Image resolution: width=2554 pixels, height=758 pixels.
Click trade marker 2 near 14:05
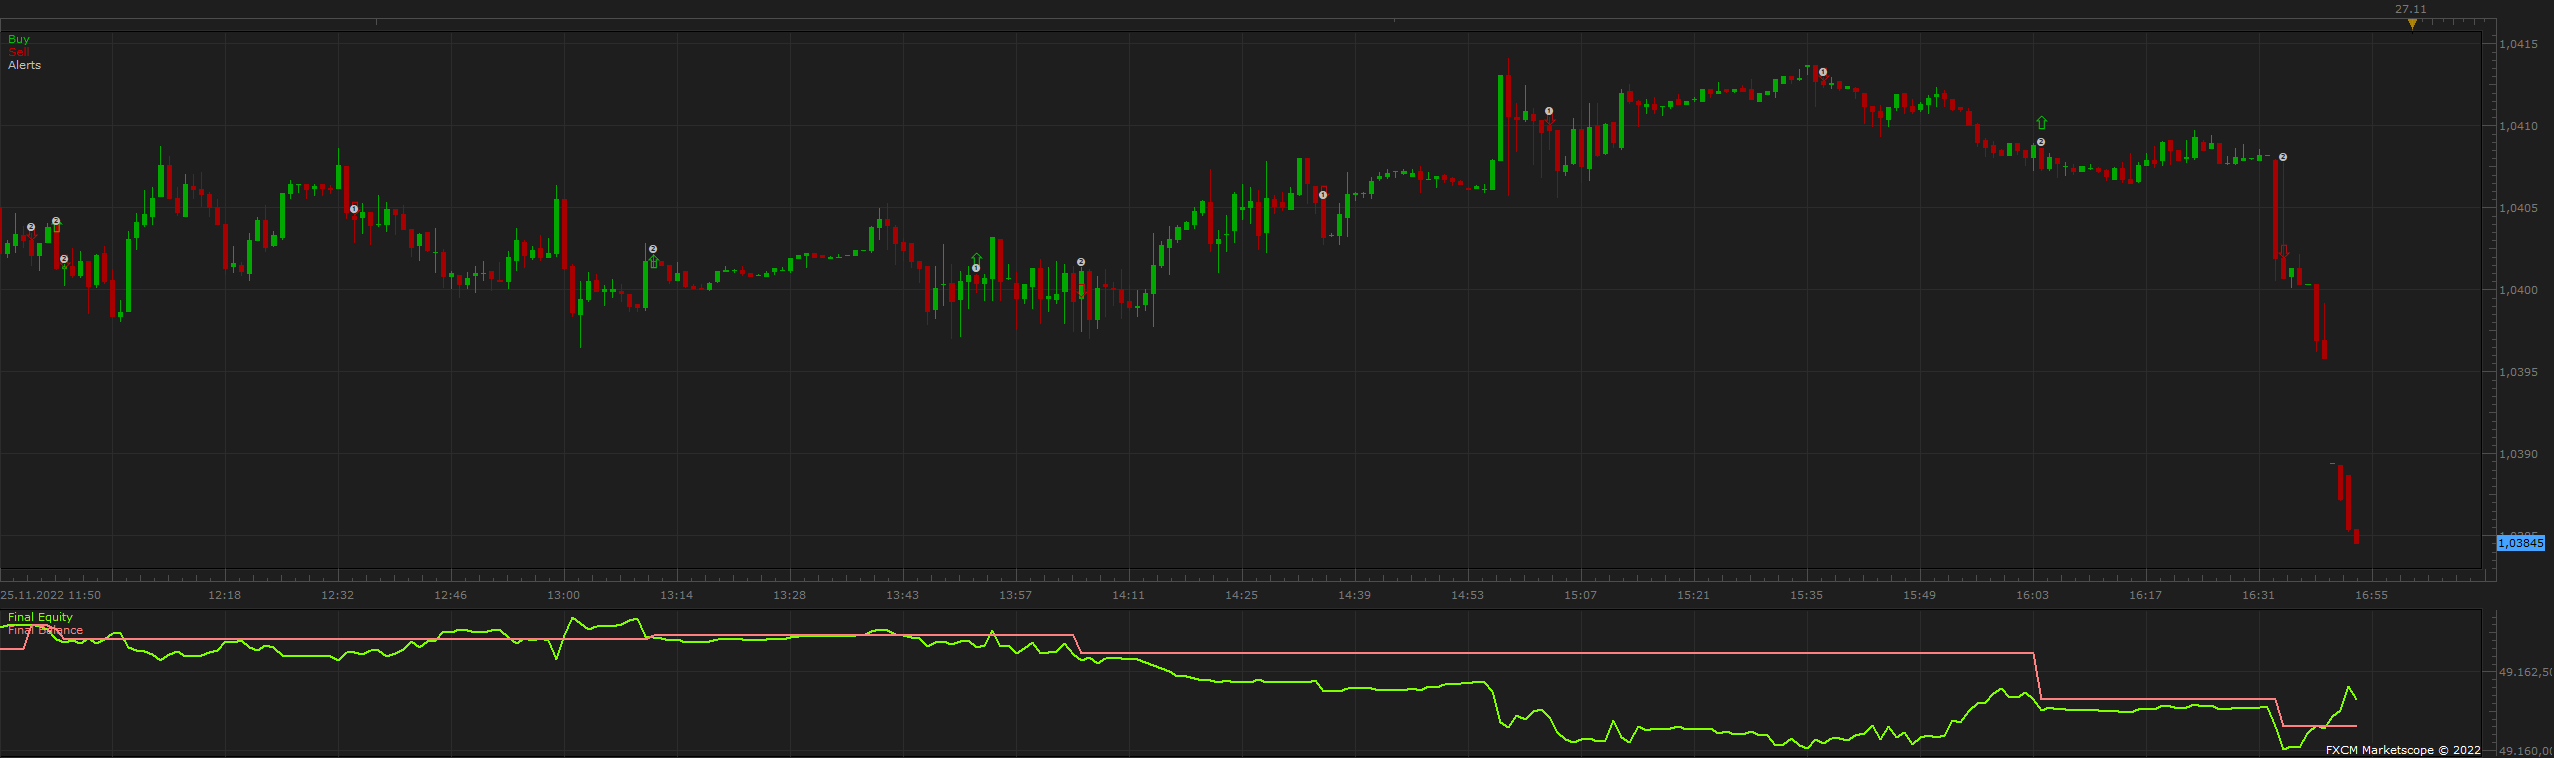(x=1081, y=262)
